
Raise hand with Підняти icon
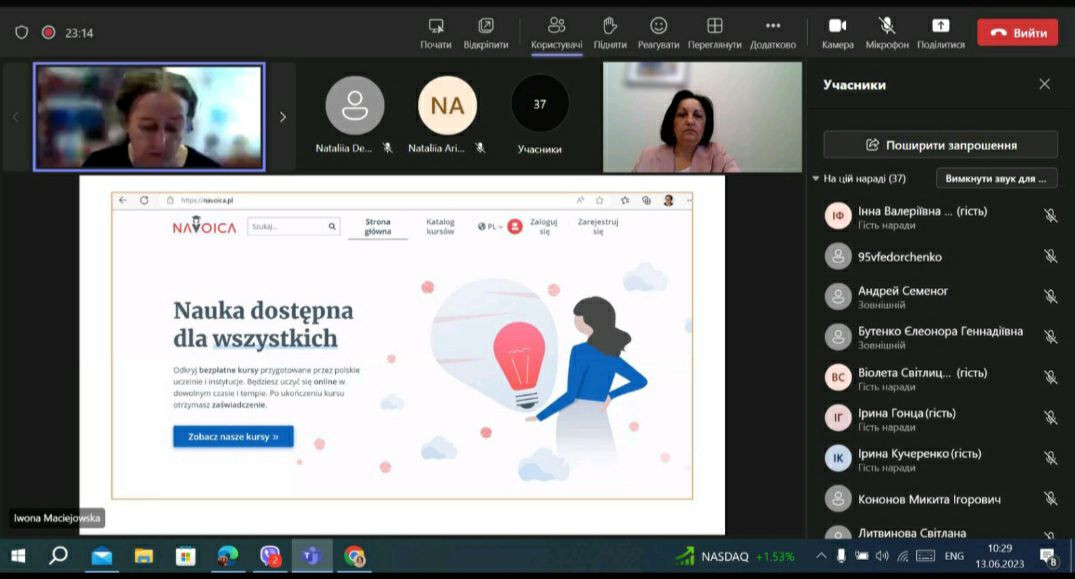pyautogui.click(x=610, y=27)
